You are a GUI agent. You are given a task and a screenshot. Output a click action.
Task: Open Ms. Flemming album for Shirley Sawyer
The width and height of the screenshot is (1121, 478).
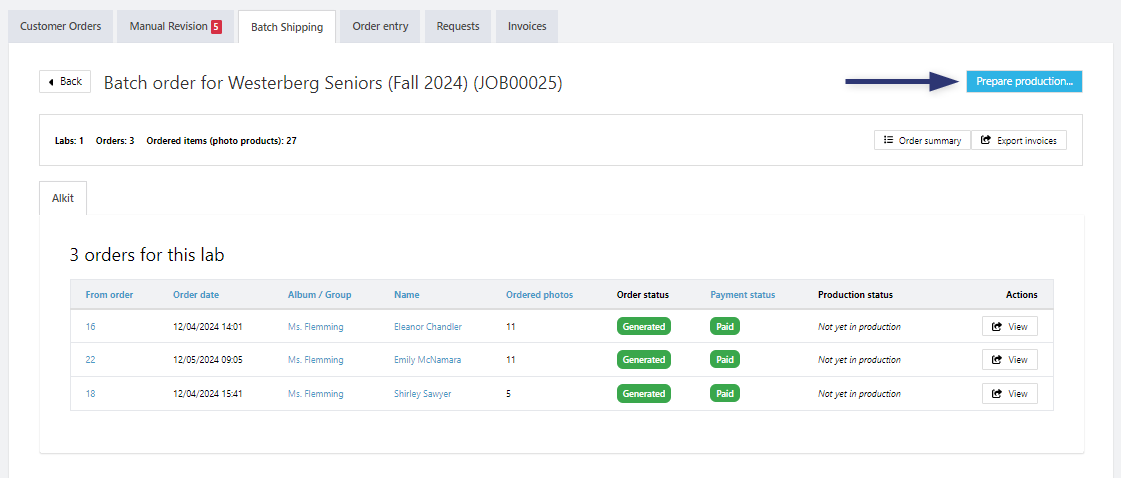(315, 394)
